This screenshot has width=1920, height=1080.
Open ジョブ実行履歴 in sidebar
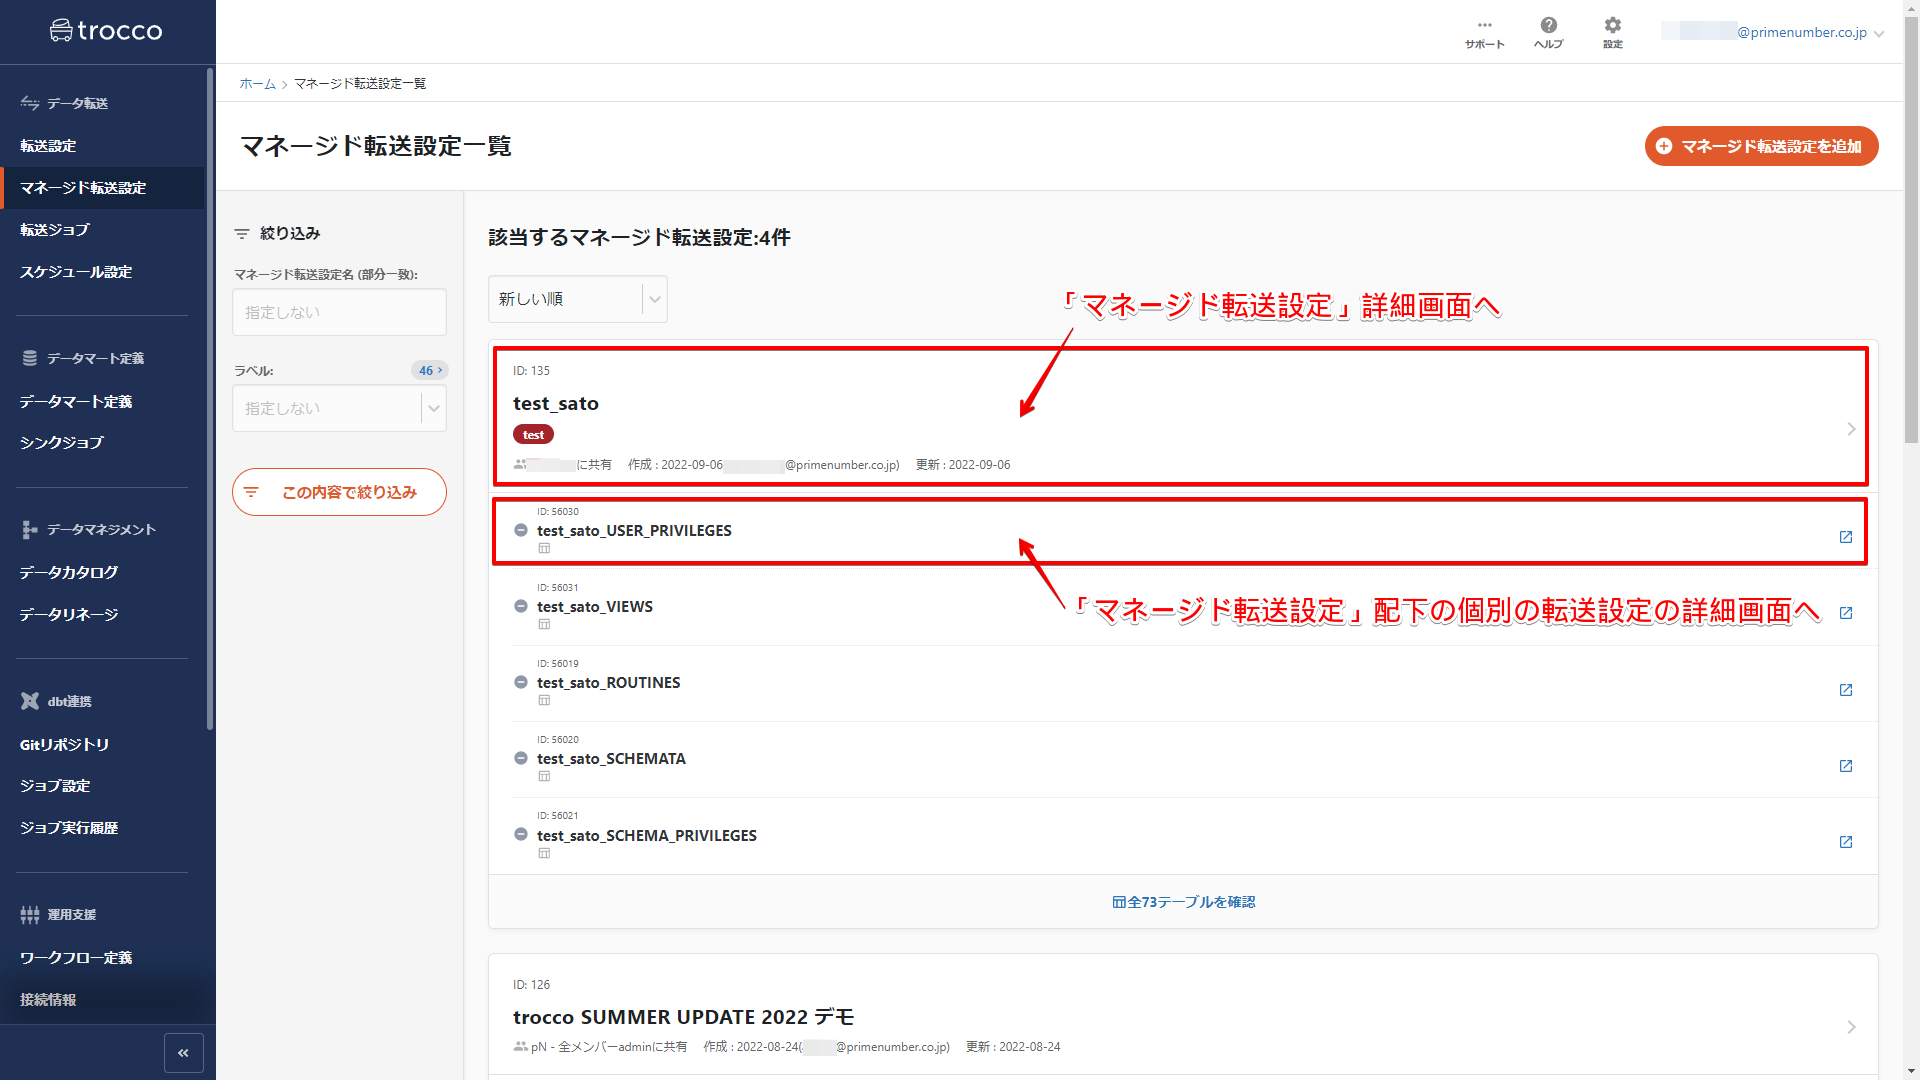[69, 828]
